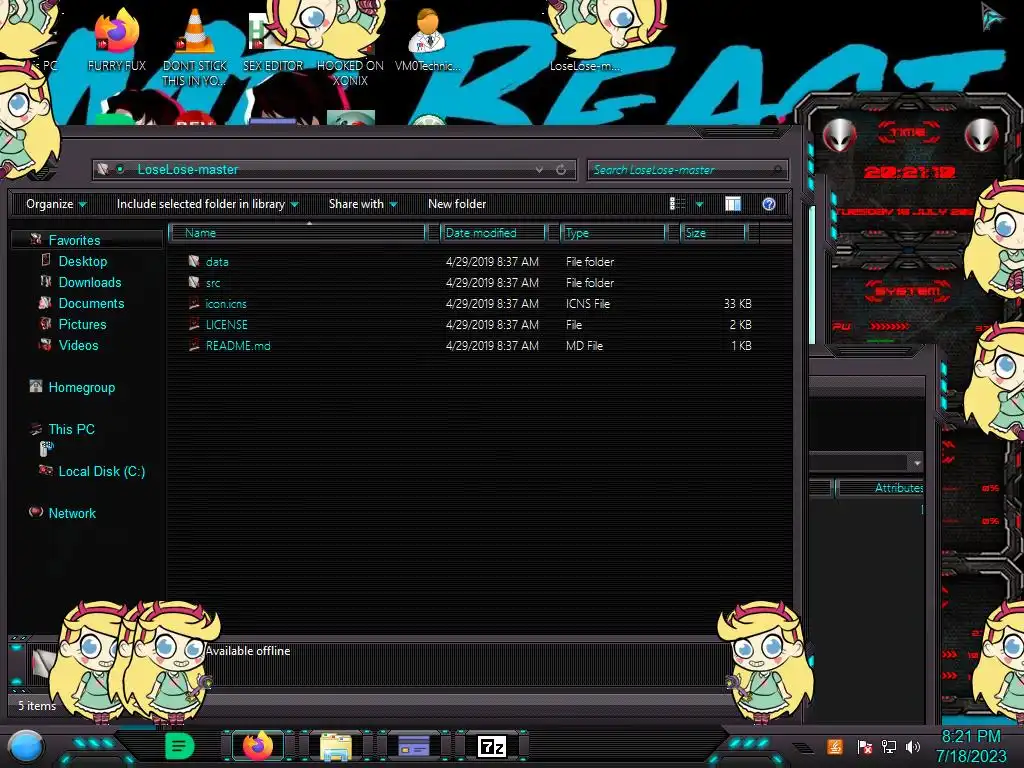Click the change view icon
Image resolution: width=1024 pixels, height=768 pixels.
(677, 204)
